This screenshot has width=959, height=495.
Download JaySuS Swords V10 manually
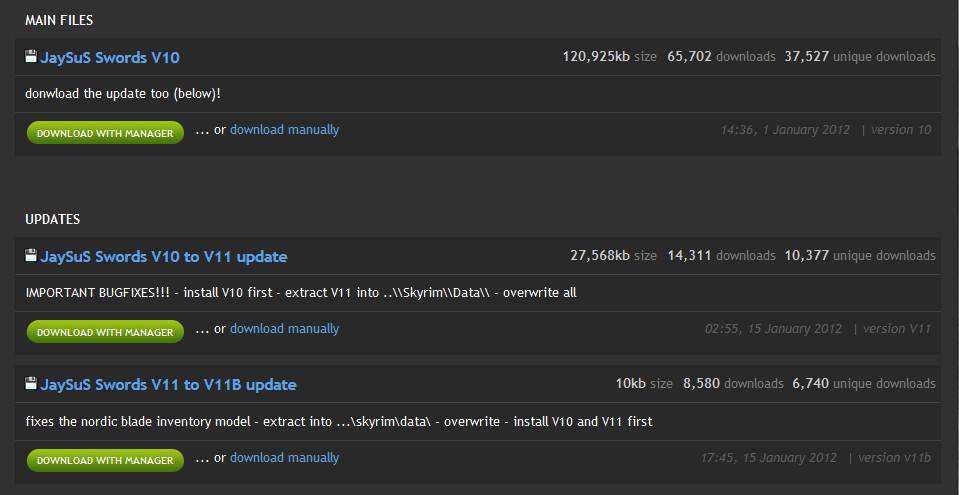pos(284,130)
